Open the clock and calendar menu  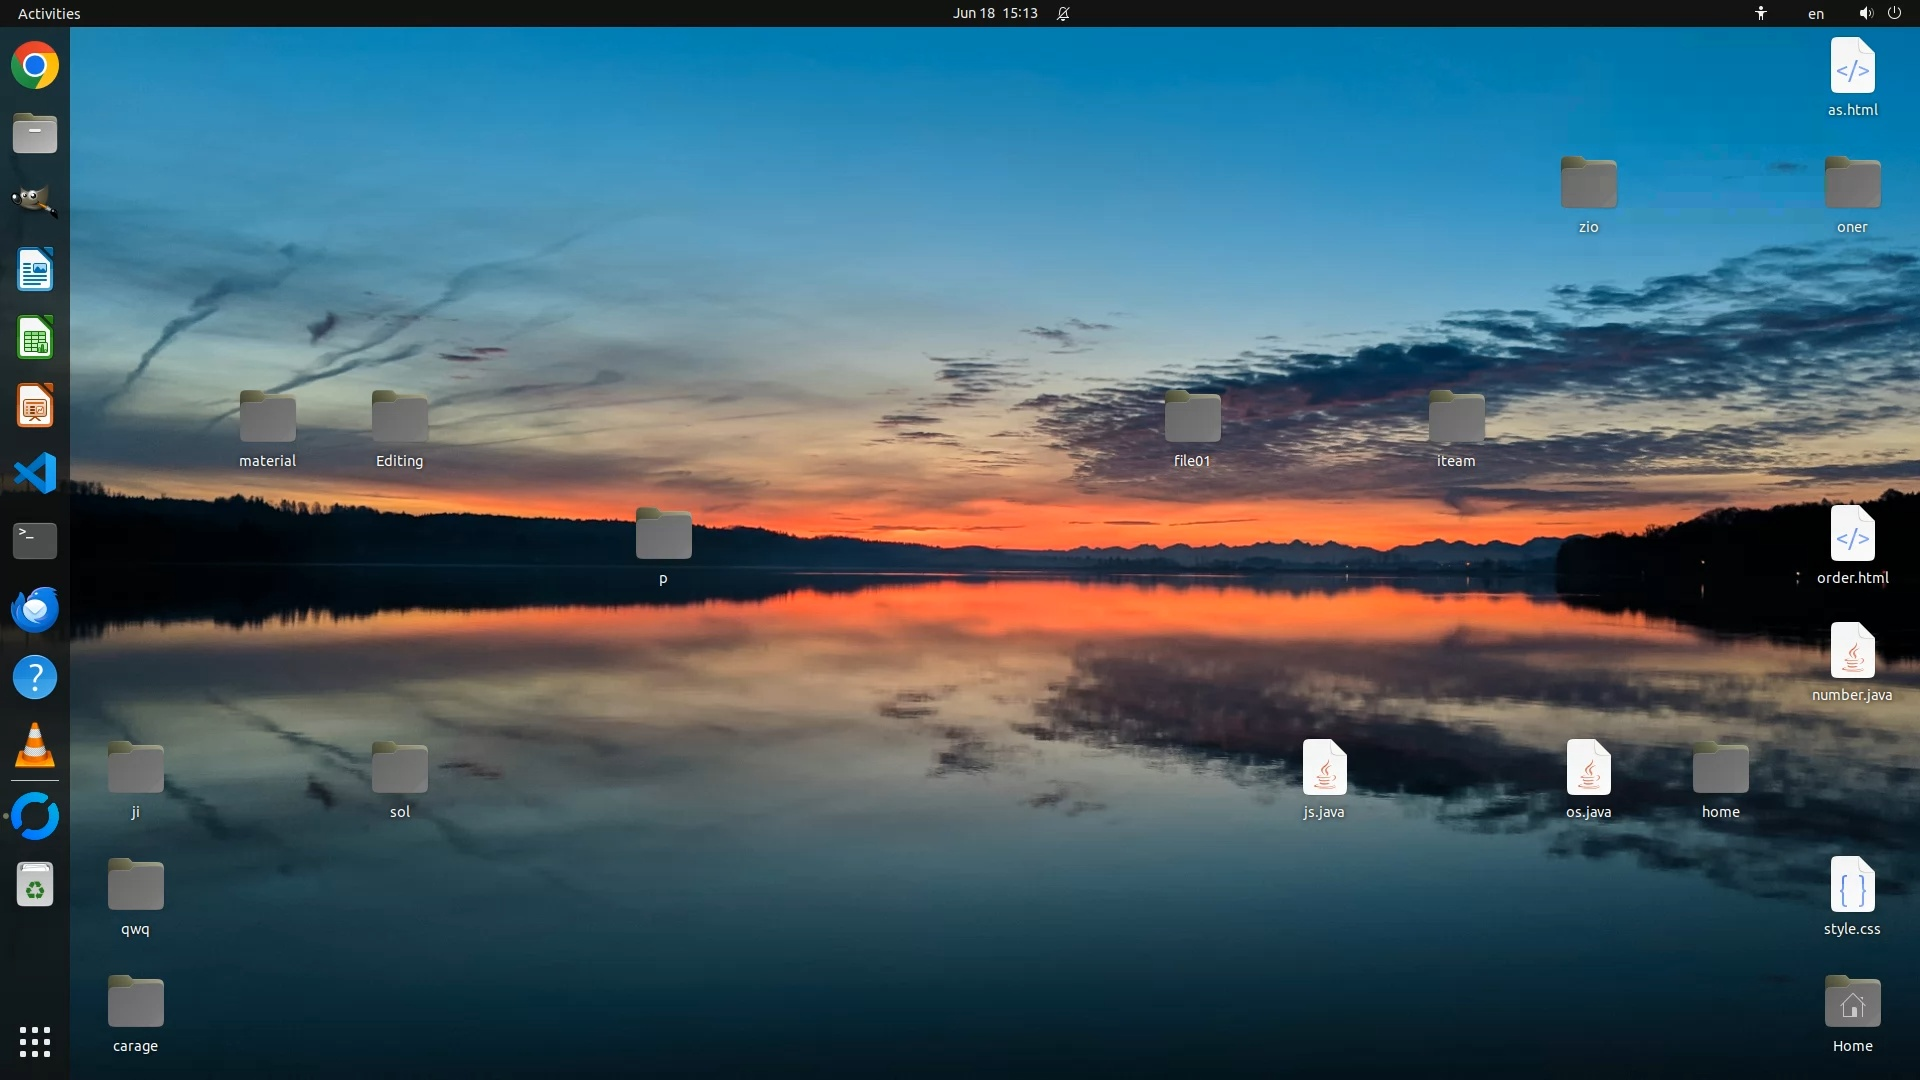[x=994, y=13]
